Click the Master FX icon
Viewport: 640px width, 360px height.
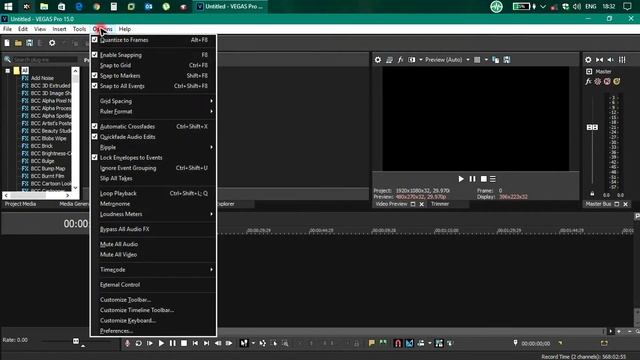pyautogui.click(x=588, y=81)
